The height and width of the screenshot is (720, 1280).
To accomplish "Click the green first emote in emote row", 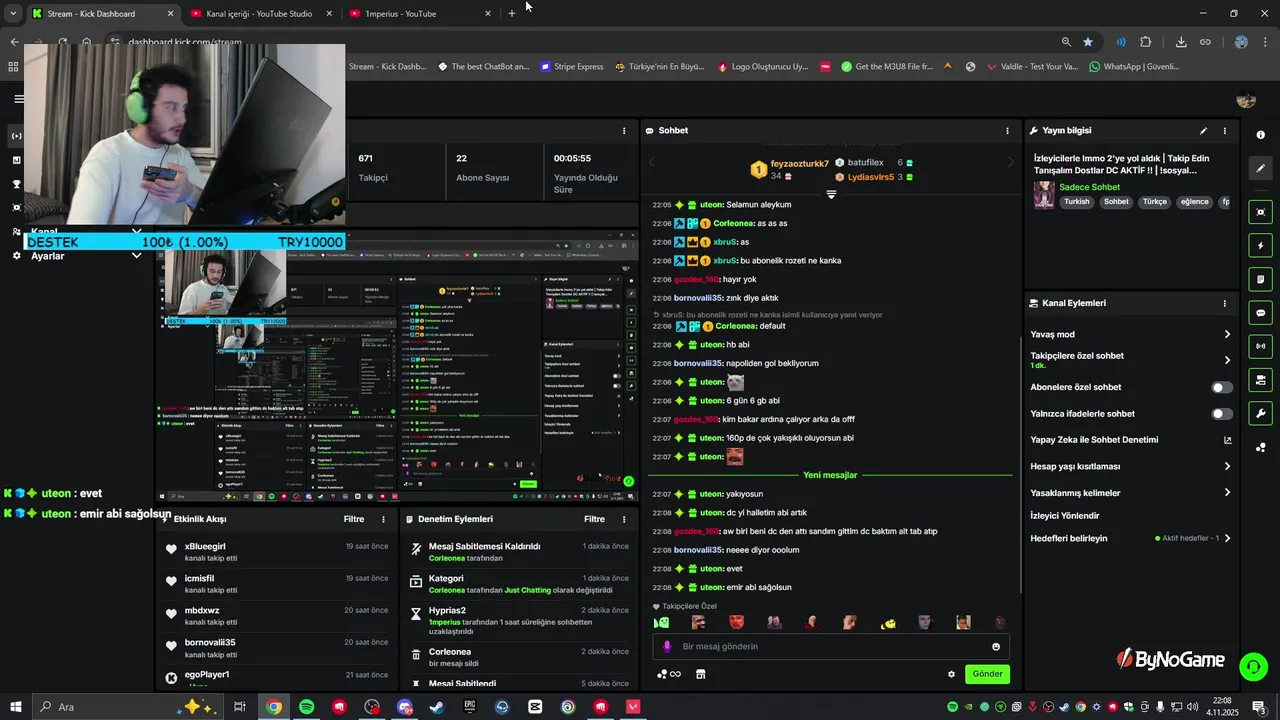I will (x=661, y=623).
